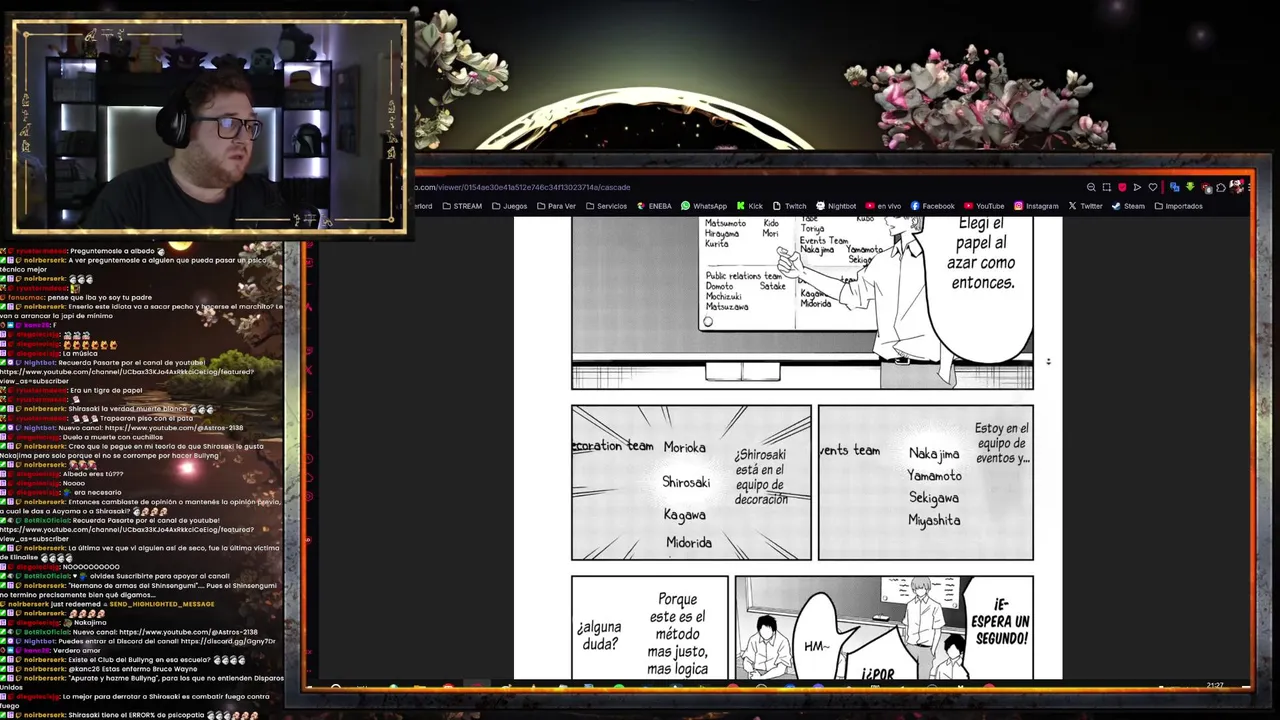The width and height of the screenshot is (1280, 720).
Task: Click the browser address bar URL
Action: tap(524, 187)
